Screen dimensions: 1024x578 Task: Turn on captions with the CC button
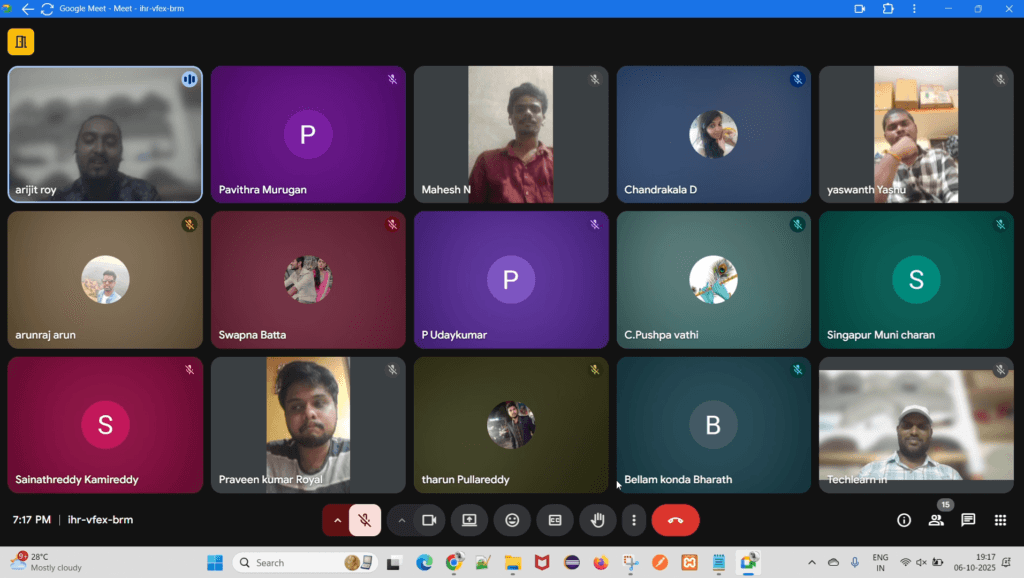pyautogui.click(x=555, y=520)
